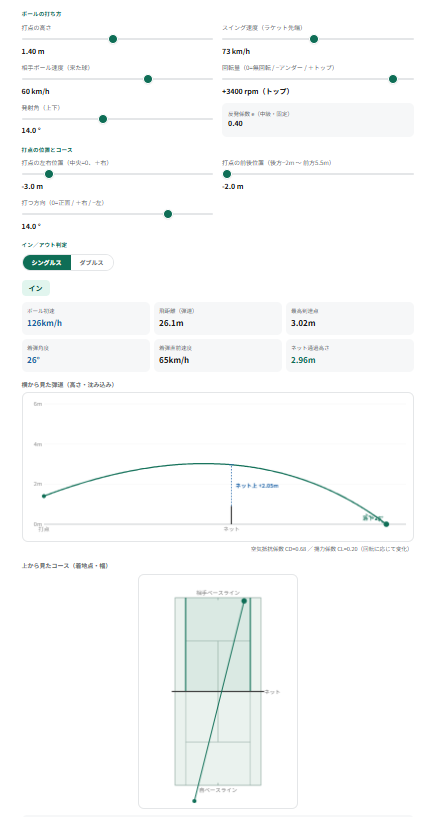
Task: Click the イン/アウト判定 heading
Action: pos(44,245)
